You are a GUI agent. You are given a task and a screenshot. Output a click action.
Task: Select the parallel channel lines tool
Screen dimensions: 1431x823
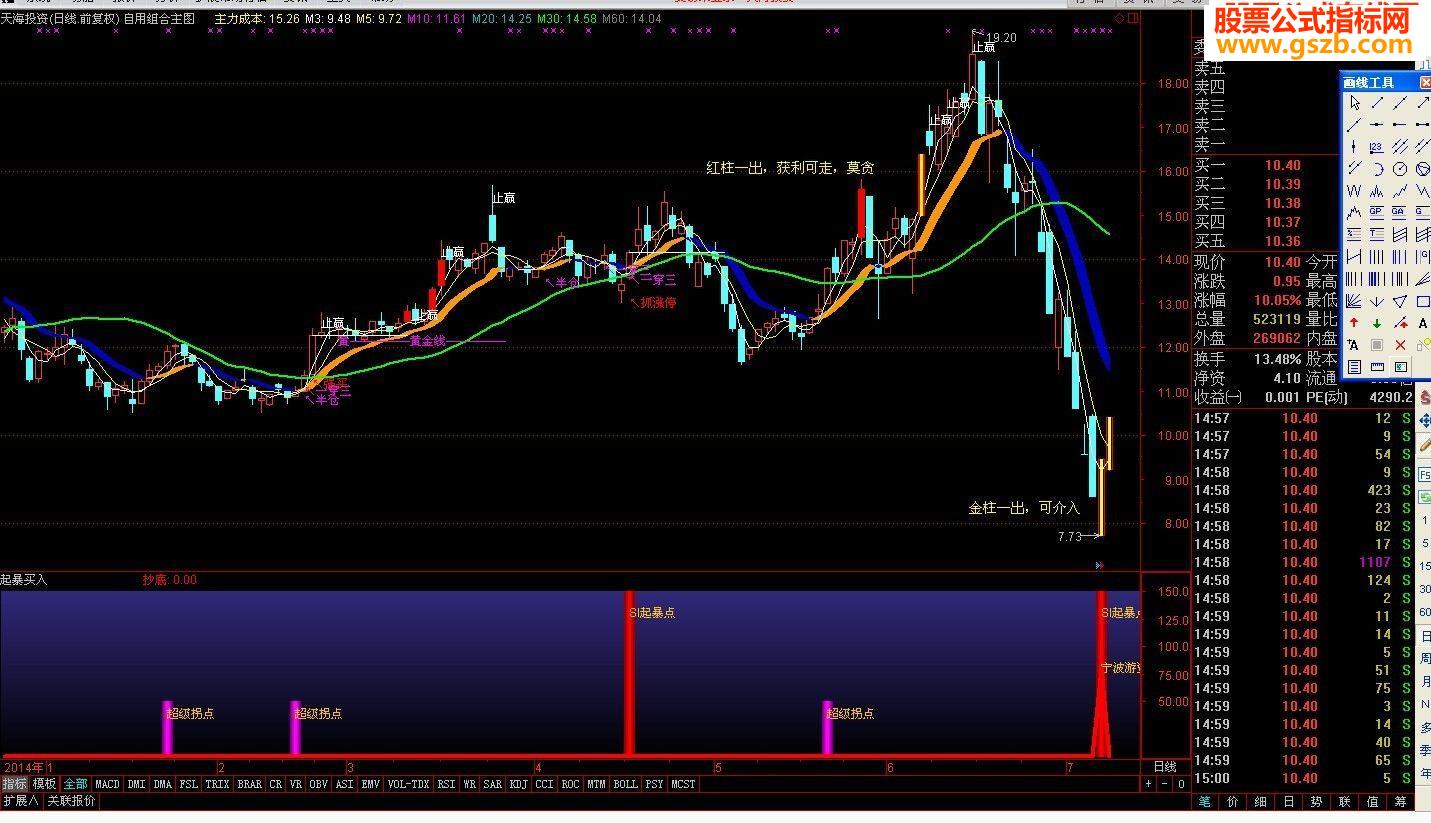pos(1399,147)
